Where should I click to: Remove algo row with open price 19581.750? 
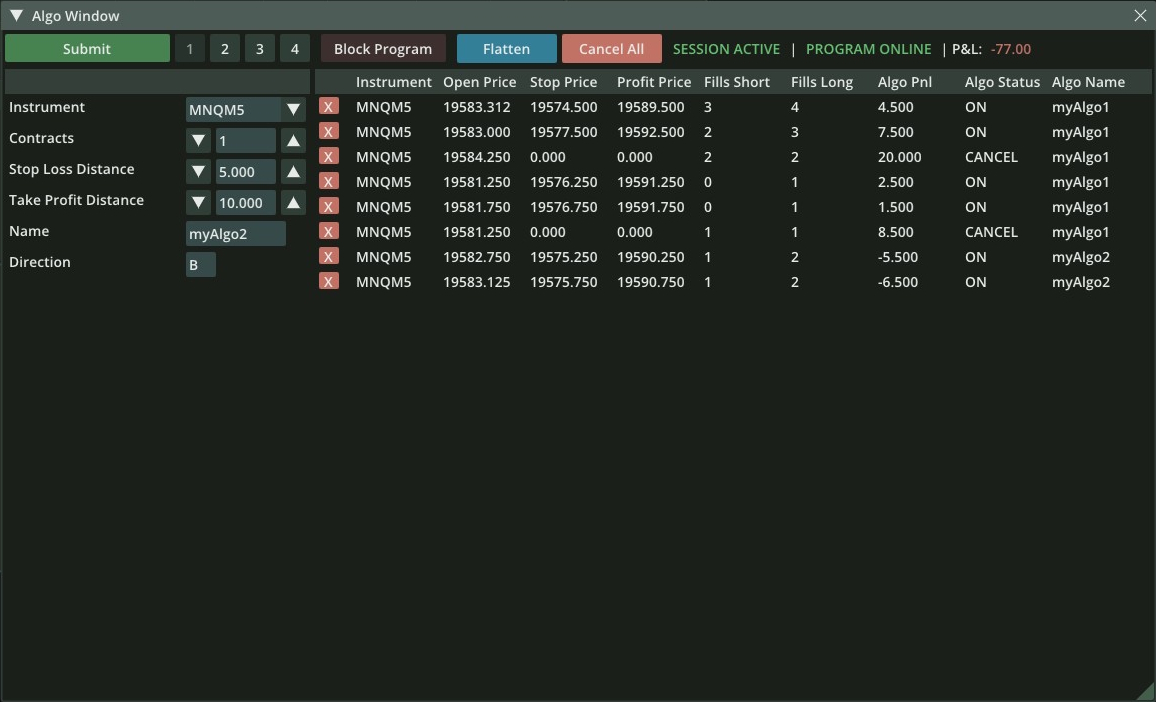[x=329, y=207]
